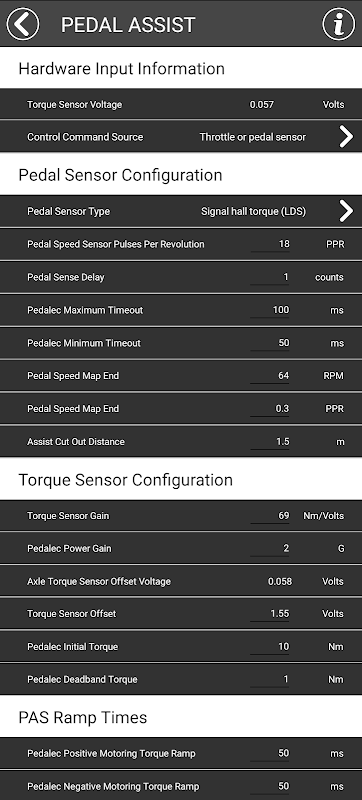Select Throttle or pedal sensor value

(253, 137)
